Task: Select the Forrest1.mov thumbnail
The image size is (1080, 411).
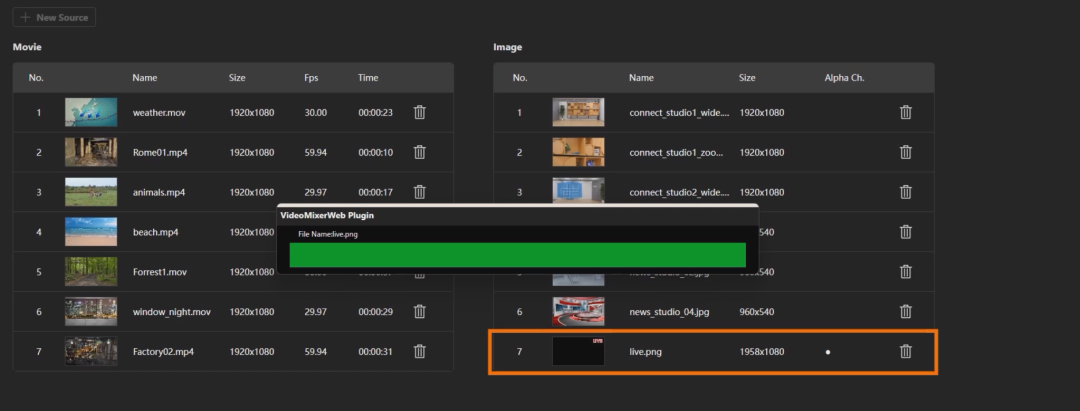Action: coord(91,272)
